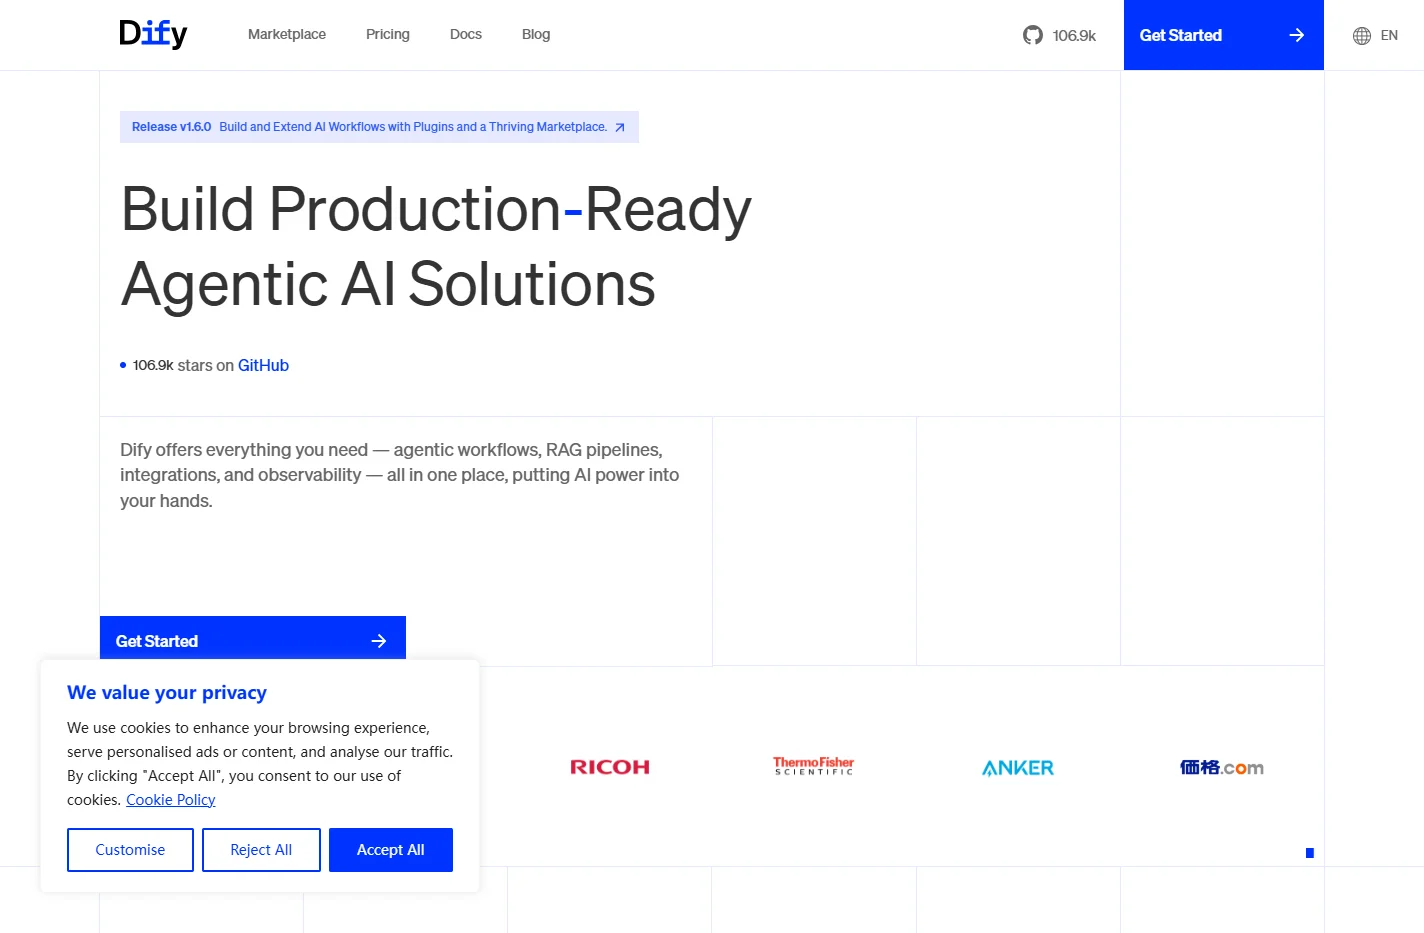Click the release banner external arrow icon

[620, 127]
